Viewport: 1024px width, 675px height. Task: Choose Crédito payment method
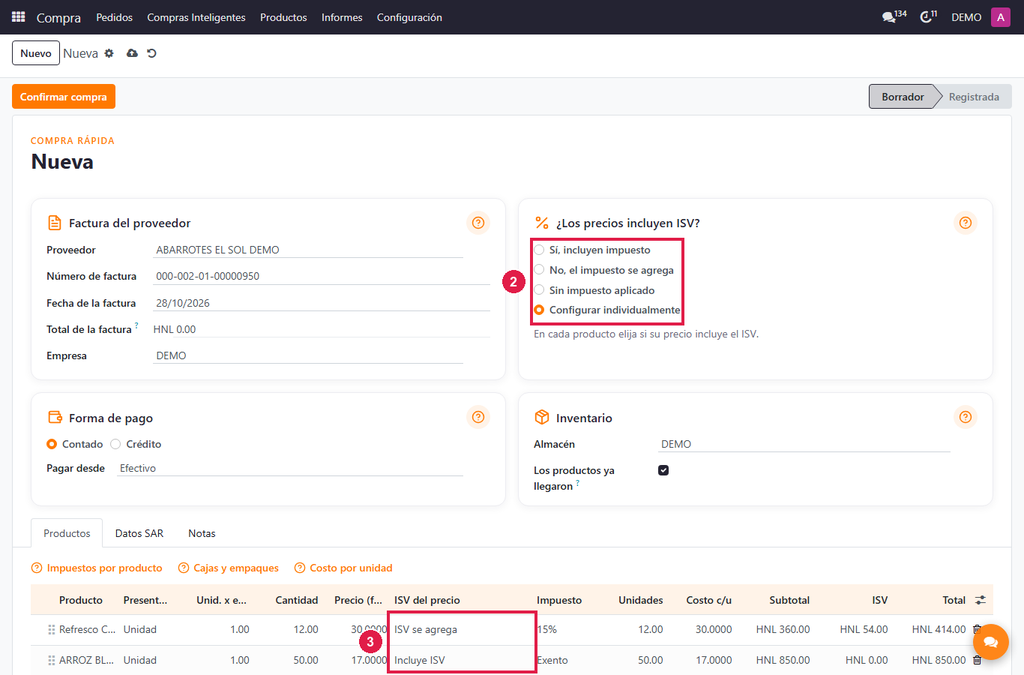(x=116, y=444)
